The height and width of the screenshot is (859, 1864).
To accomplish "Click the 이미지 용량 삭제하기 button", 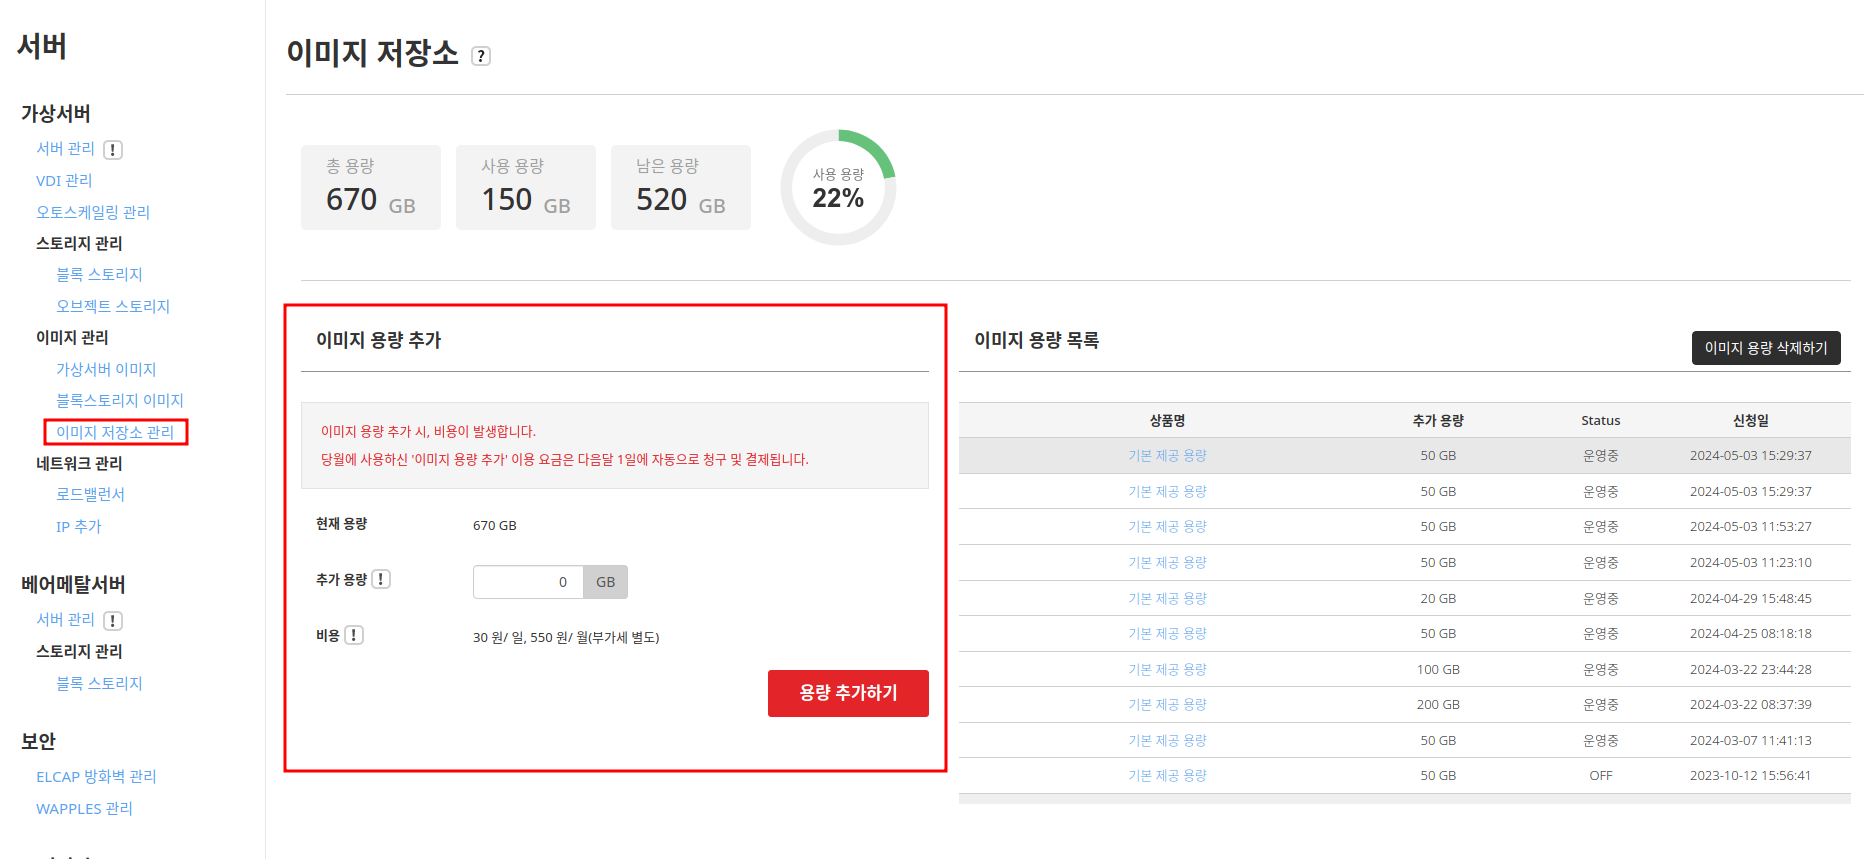I will pyautogui.click(x=1766, y=348).
